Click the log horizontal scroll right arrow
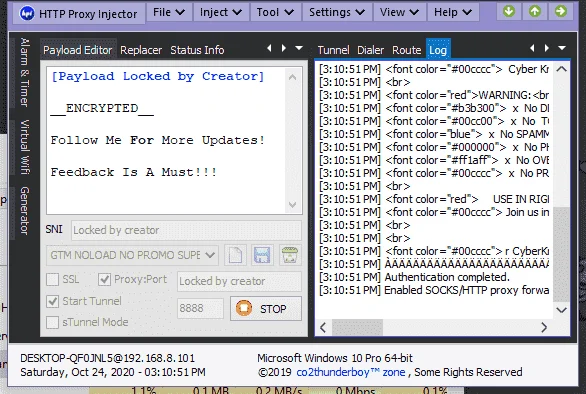This screenshot has width=586, height=394. tap(544, 328)
